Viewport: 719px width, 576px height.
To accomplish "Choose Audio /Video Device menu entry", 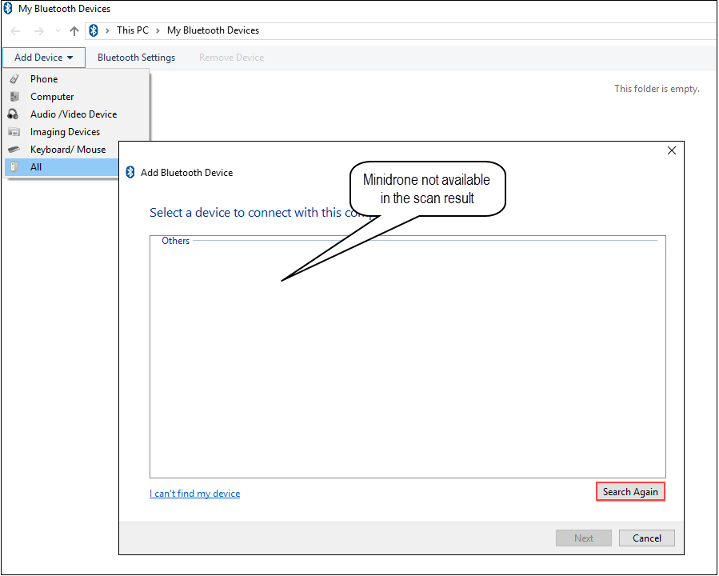I will [73, 115].
